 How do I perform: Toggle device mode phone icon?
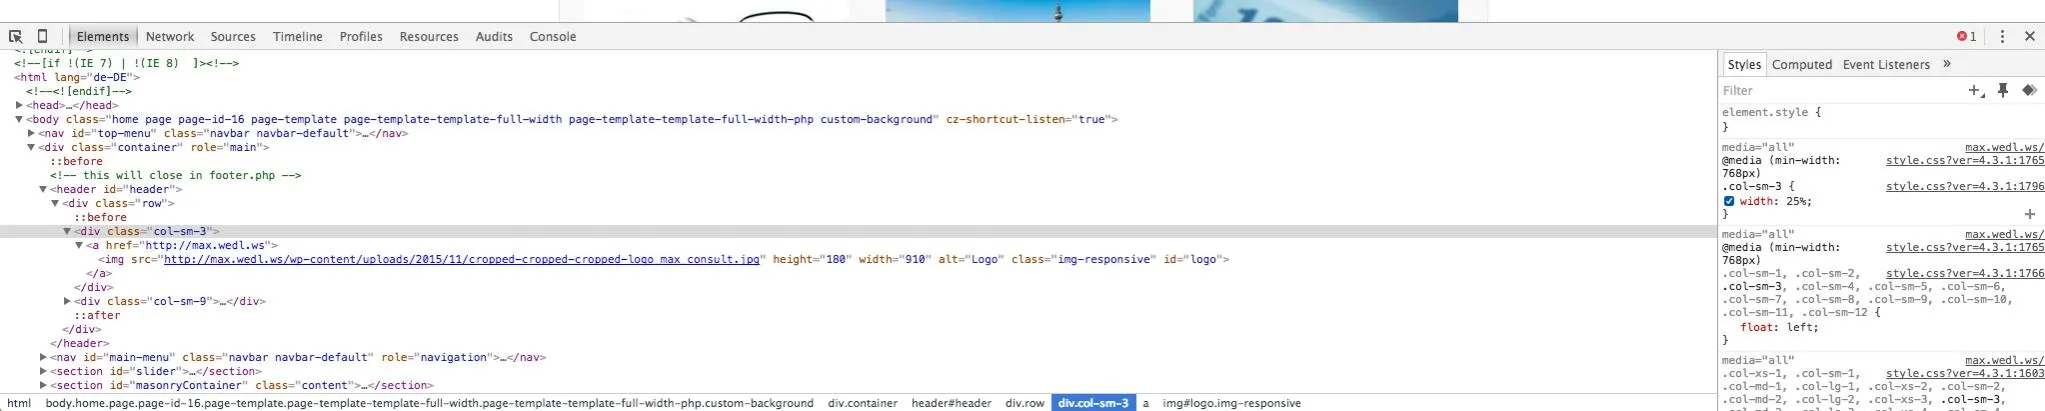point(42,36)
